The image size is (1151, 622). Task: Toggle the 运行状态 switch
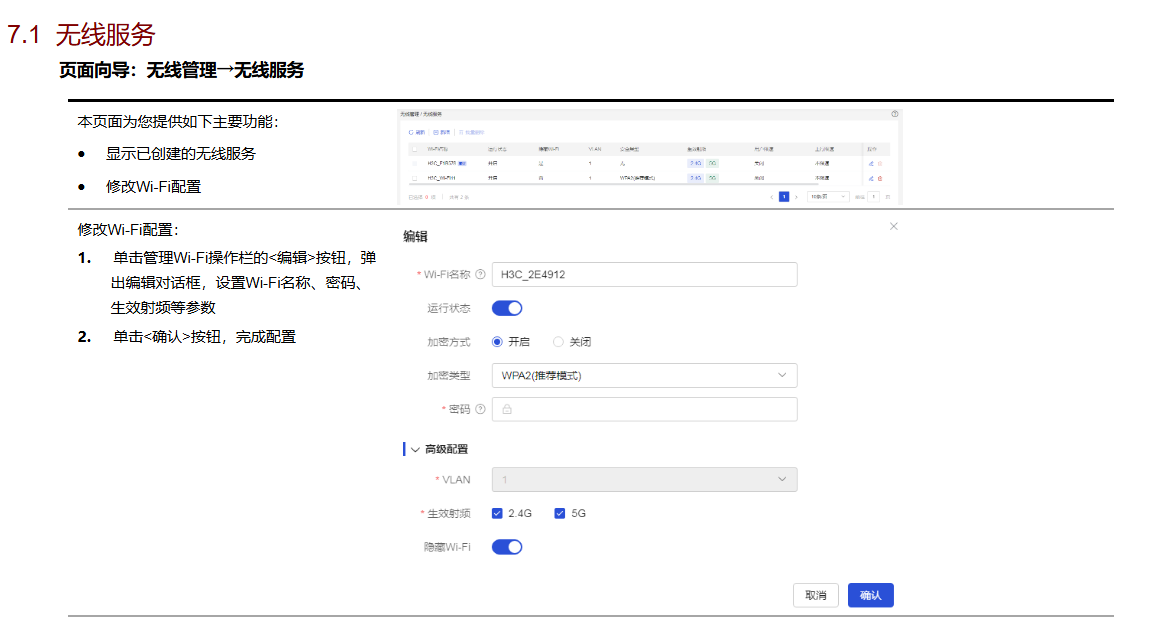coord(507,308)
